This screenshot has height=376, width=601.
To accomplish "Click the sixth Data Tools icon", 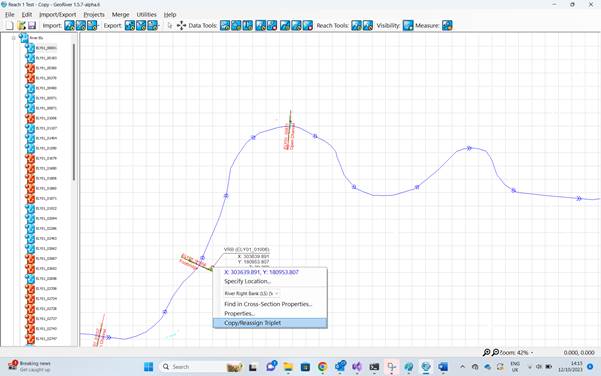I will point(285,26).
